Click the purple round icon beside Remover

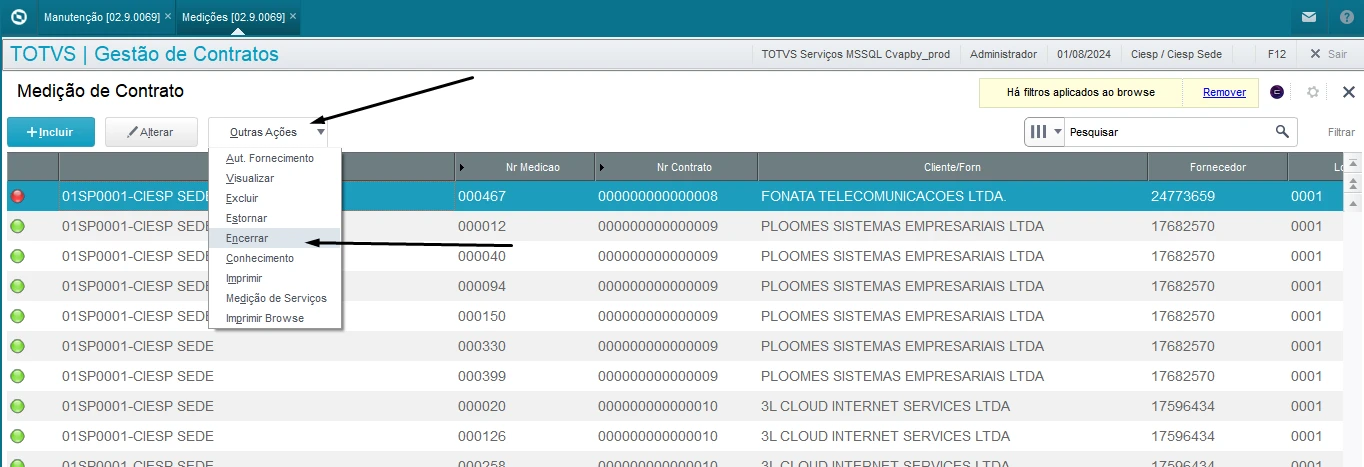pyautogui.click(x=1277, y=92)
